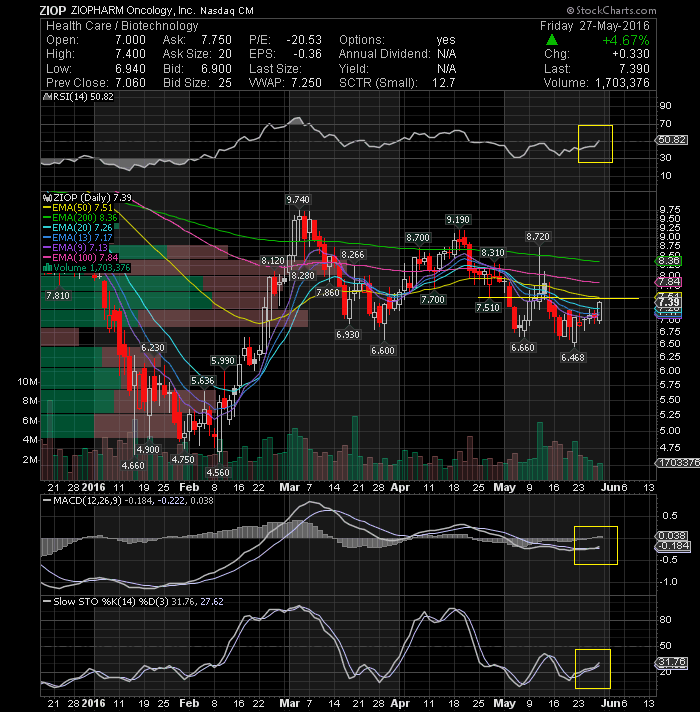The height and width of the screenshot is (712, 700).
Task: Click the 6.930 low price label
Action: [x=348, y=335]
